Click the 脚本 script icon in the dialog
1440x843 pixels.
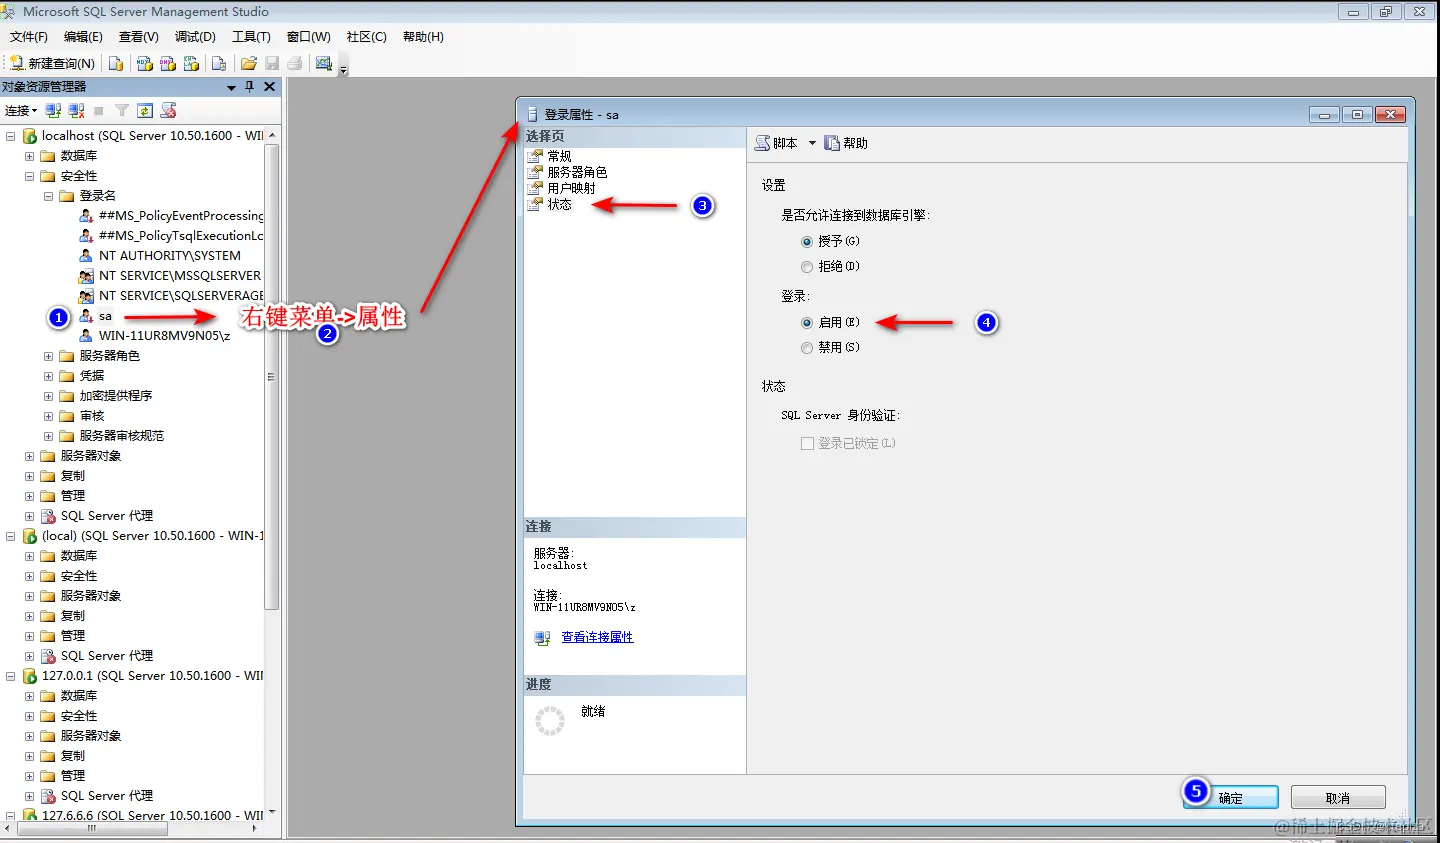(763, 143)
